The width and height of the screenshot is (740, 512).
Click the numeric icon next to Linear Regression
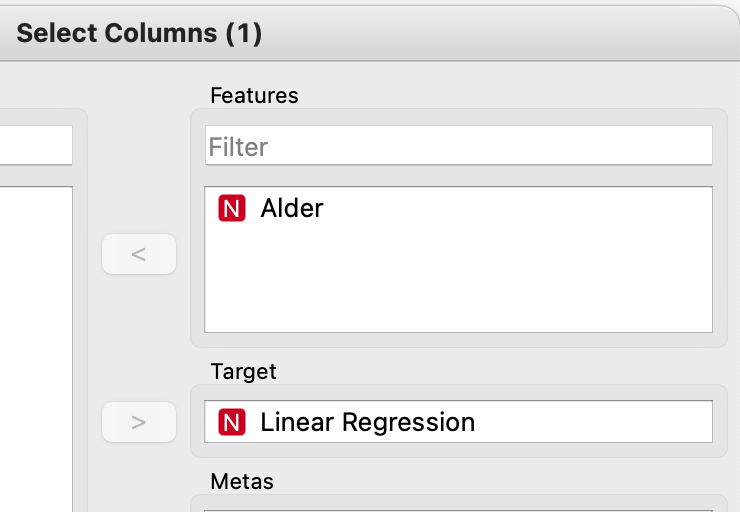[x=231, y=423]
